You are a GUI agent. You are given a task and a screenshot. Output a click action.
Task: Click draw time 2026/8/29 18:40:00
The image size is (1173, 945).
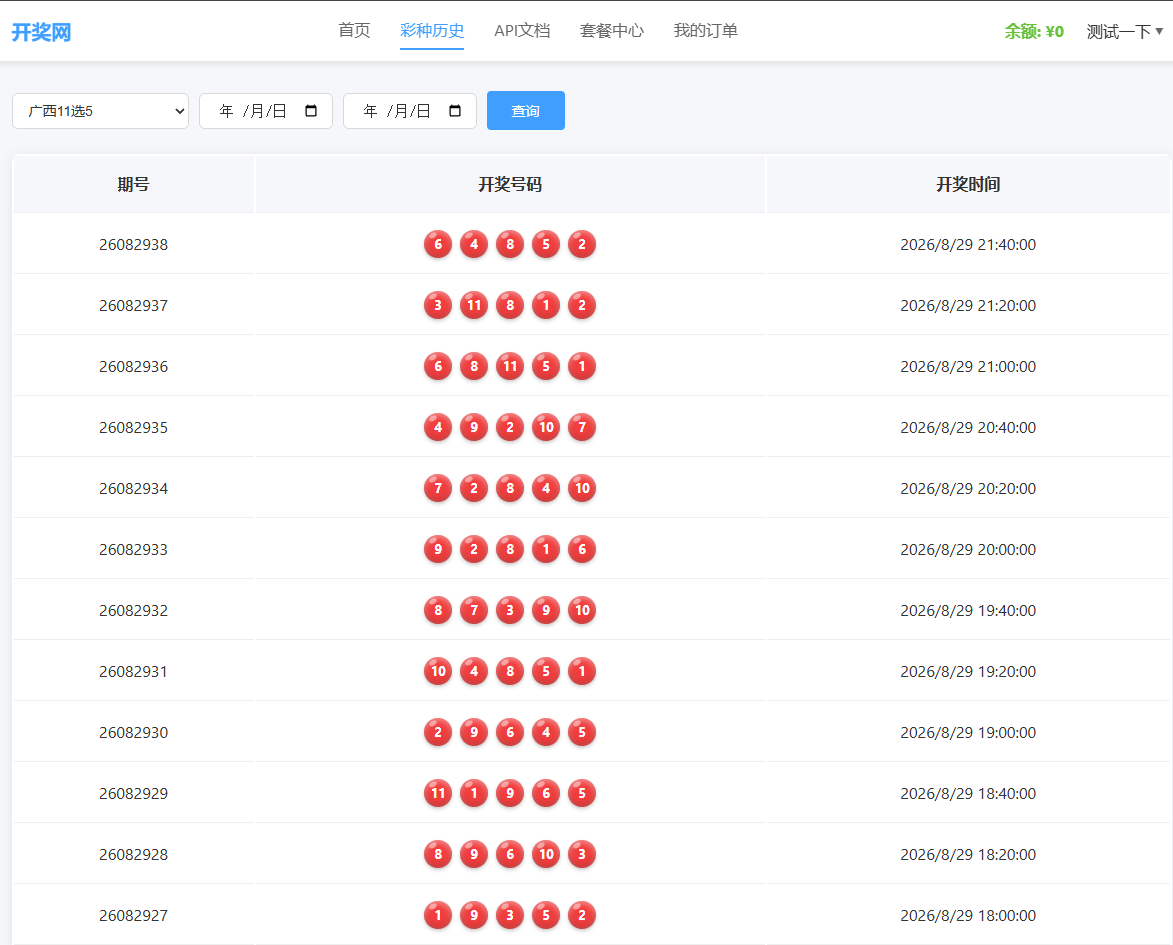coord(968,793)
